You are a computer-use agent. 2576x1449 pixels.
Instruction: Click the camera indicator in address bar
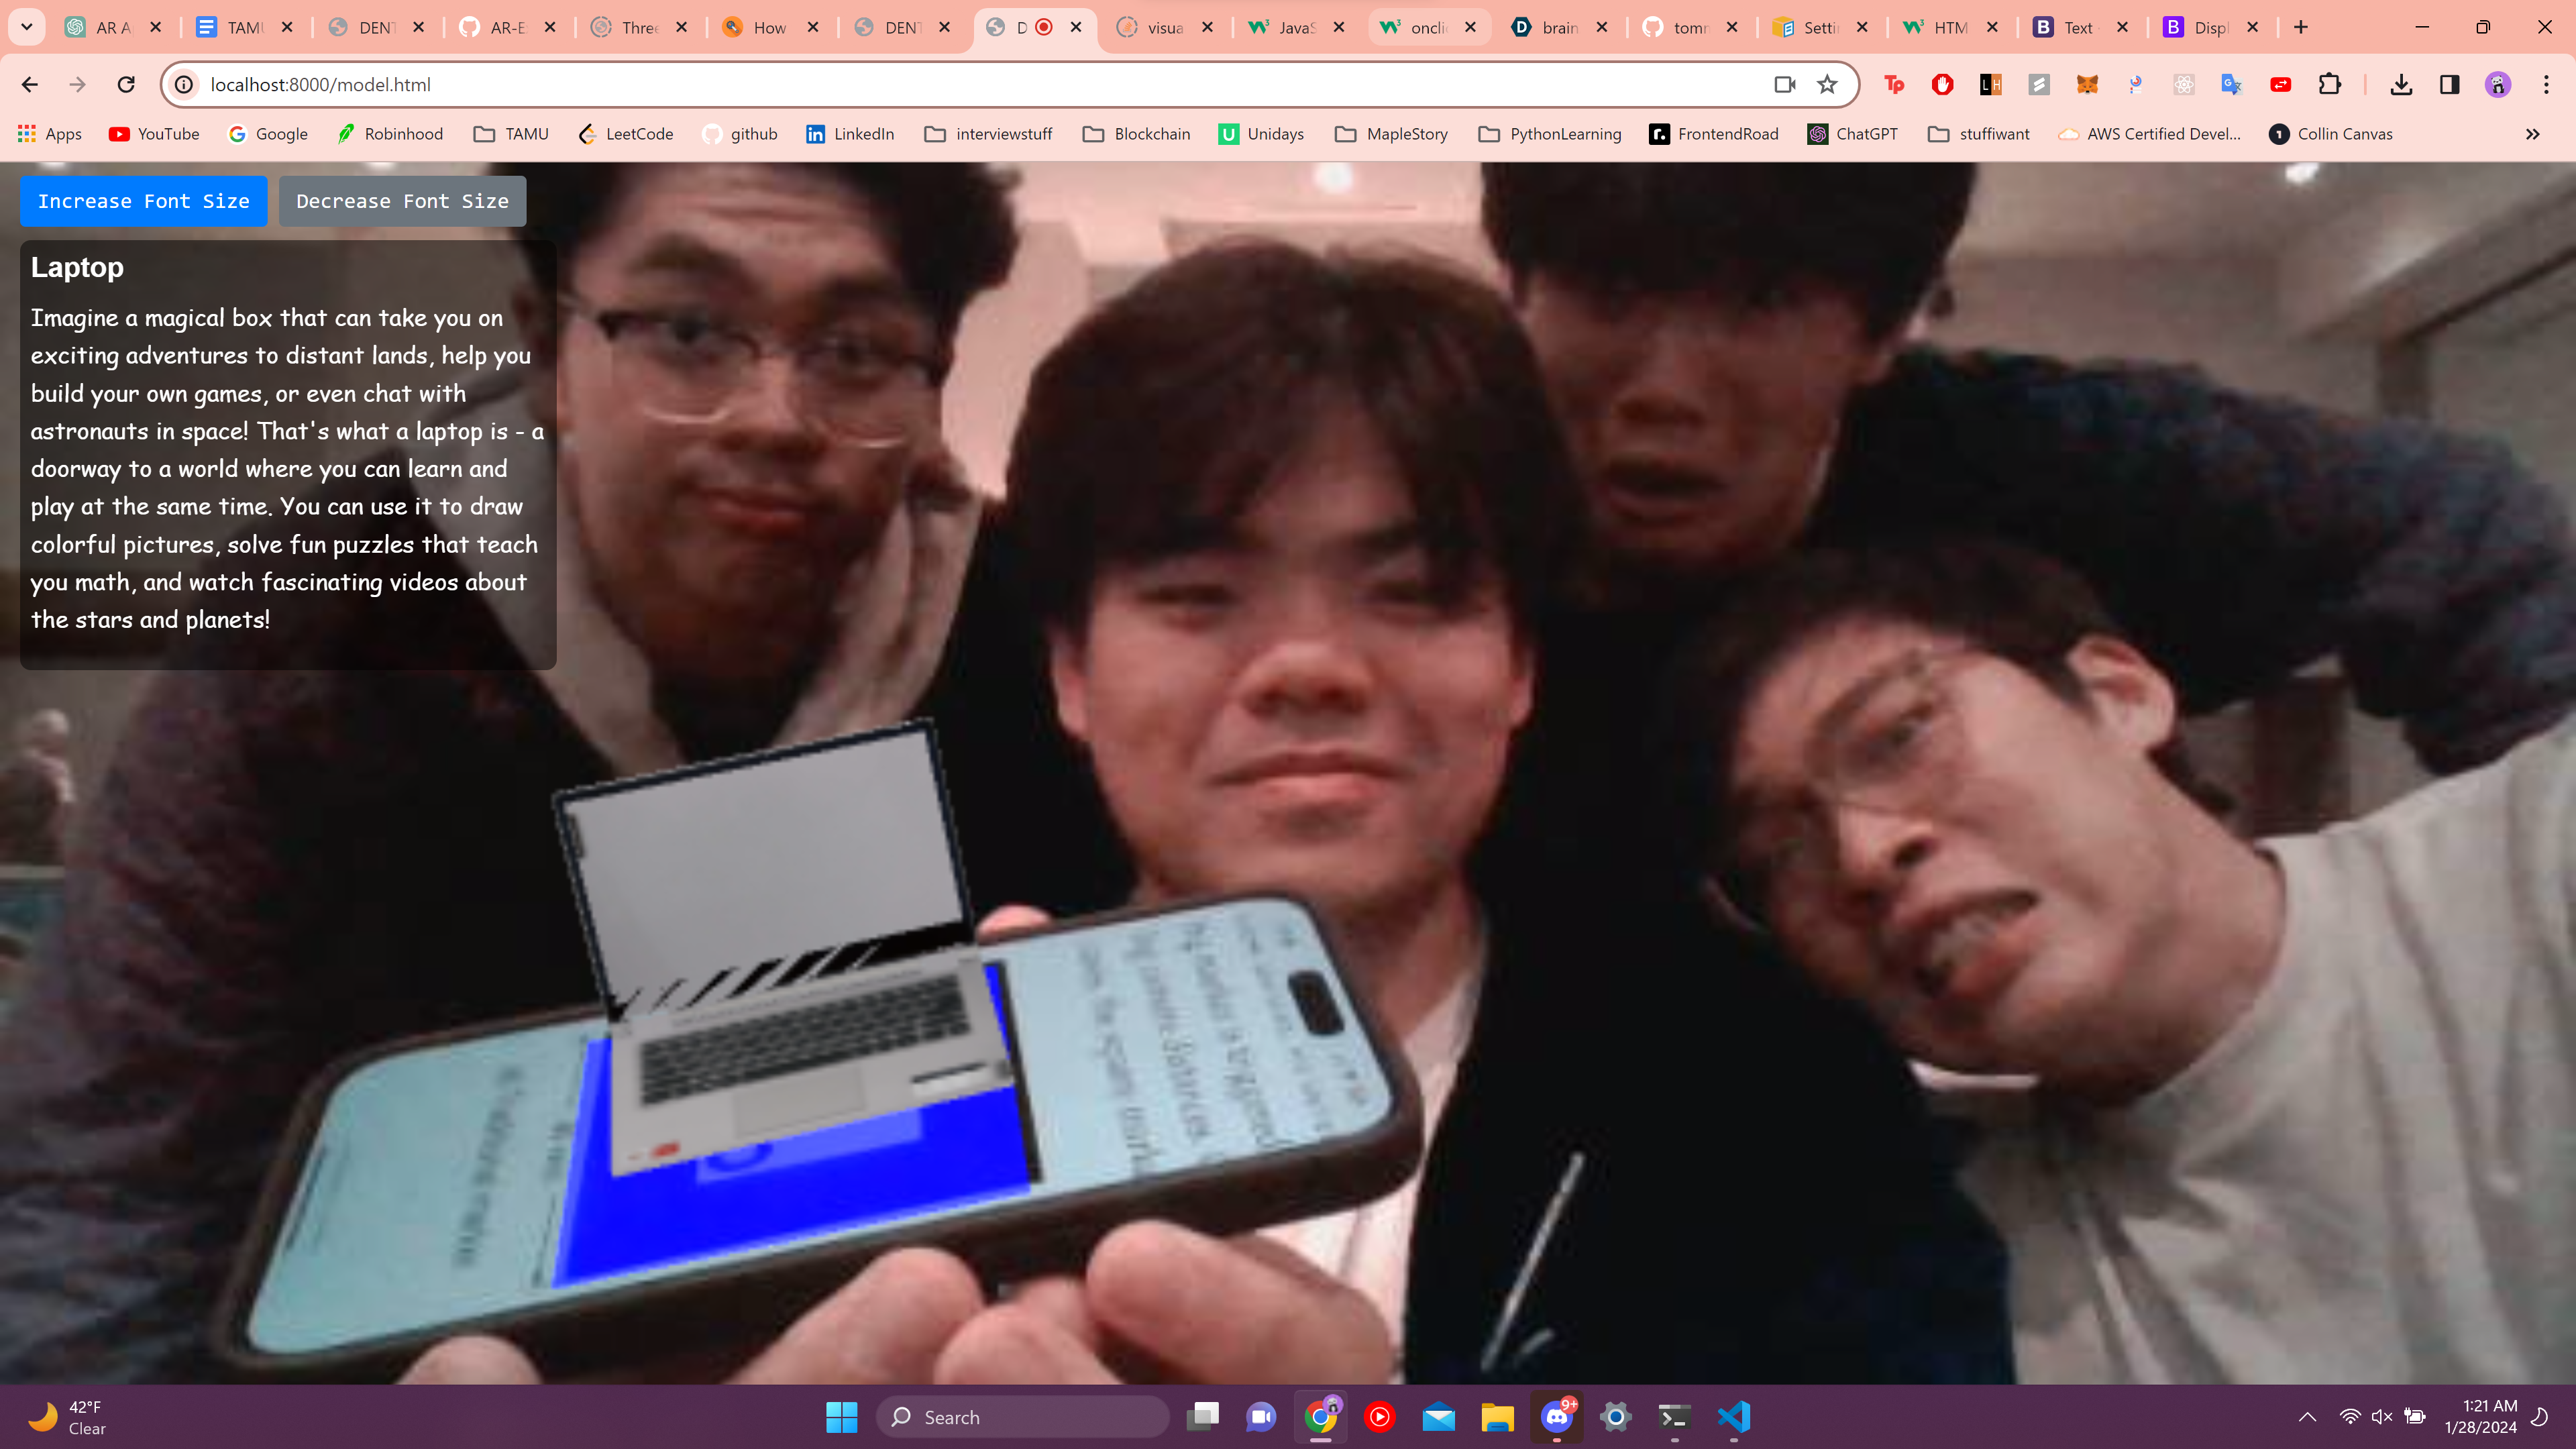point(1785,85)
